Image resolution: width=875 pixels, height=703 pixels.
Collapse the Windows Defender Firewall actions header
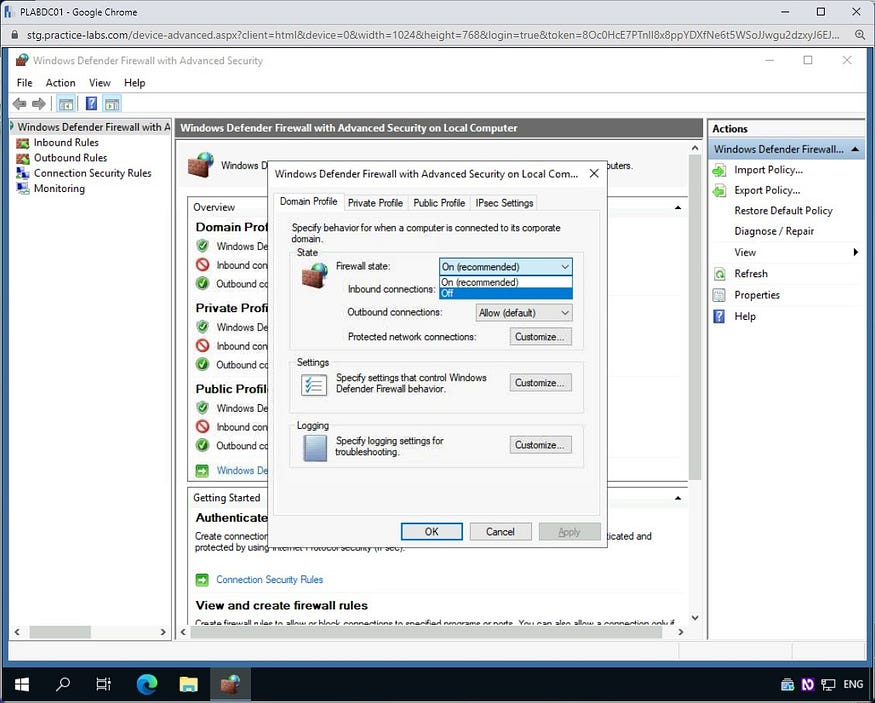(x=854, y=150)
